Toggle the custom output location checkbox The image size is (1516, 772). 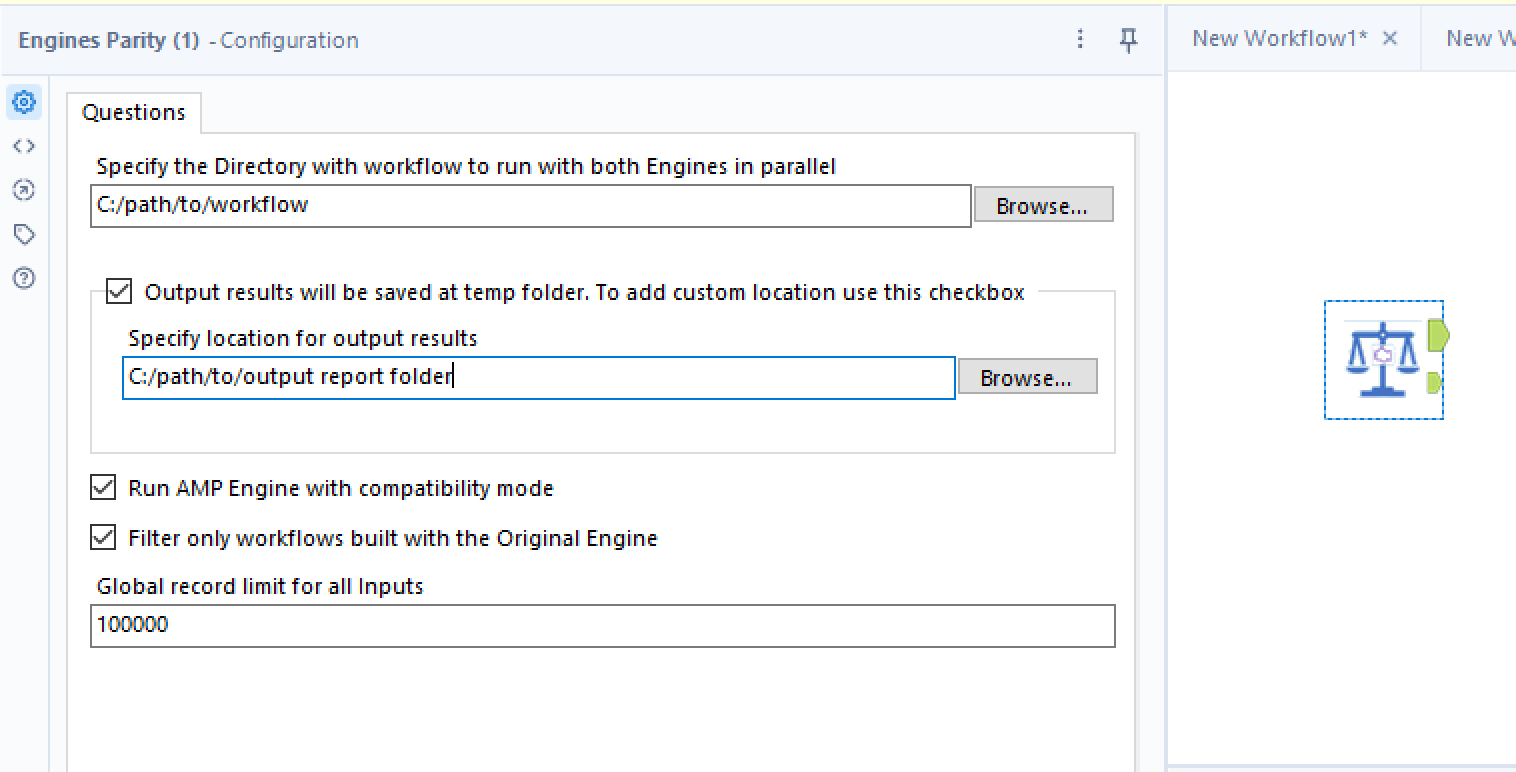pos(118,291)
